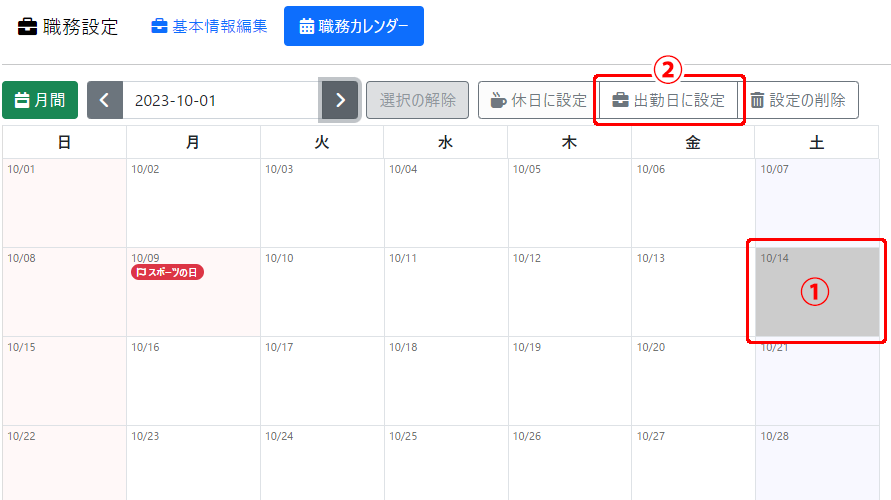This screenshot has height=500, width=891.
Task: Click the highlighted 10/14 cell
Action: point(817,292)
